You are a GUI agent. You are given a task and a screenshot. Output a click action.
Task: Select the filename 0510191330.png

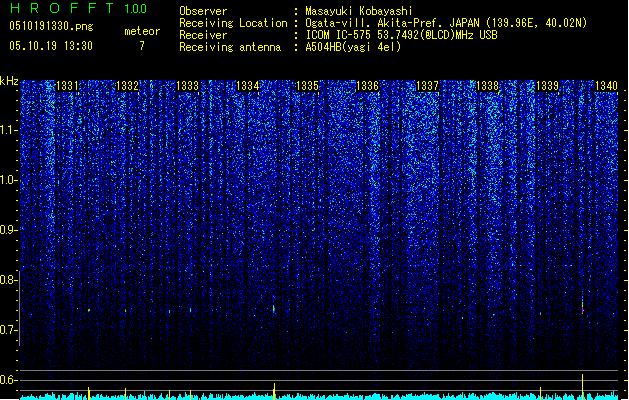coord(51,26)
